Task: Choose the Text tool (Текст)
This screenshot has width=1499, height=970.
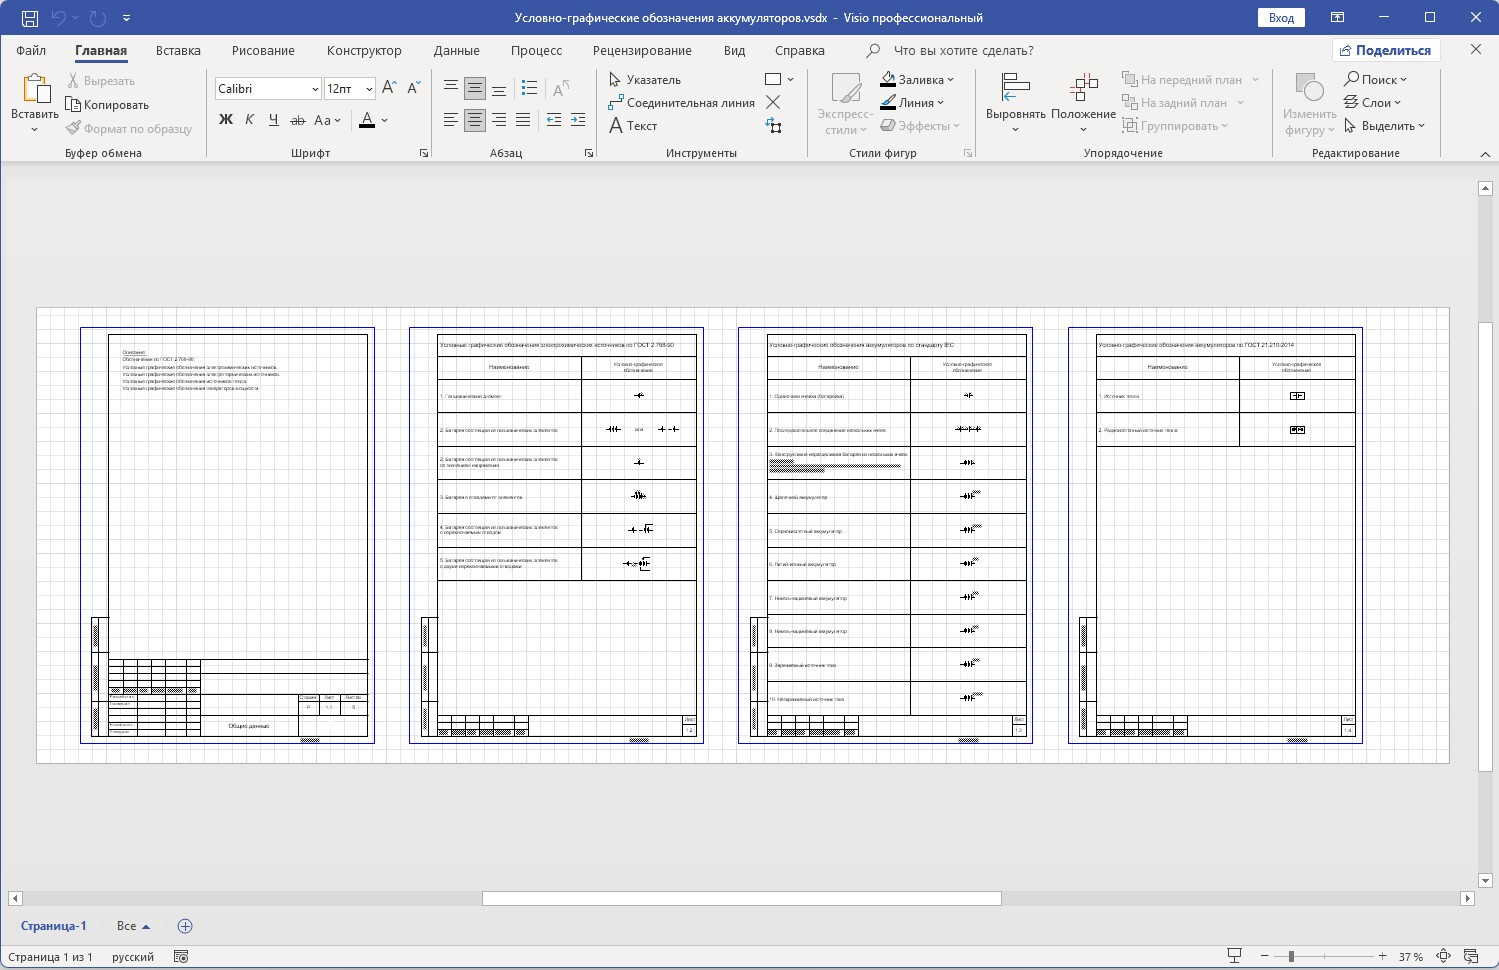Action: [x=633, y=126]
